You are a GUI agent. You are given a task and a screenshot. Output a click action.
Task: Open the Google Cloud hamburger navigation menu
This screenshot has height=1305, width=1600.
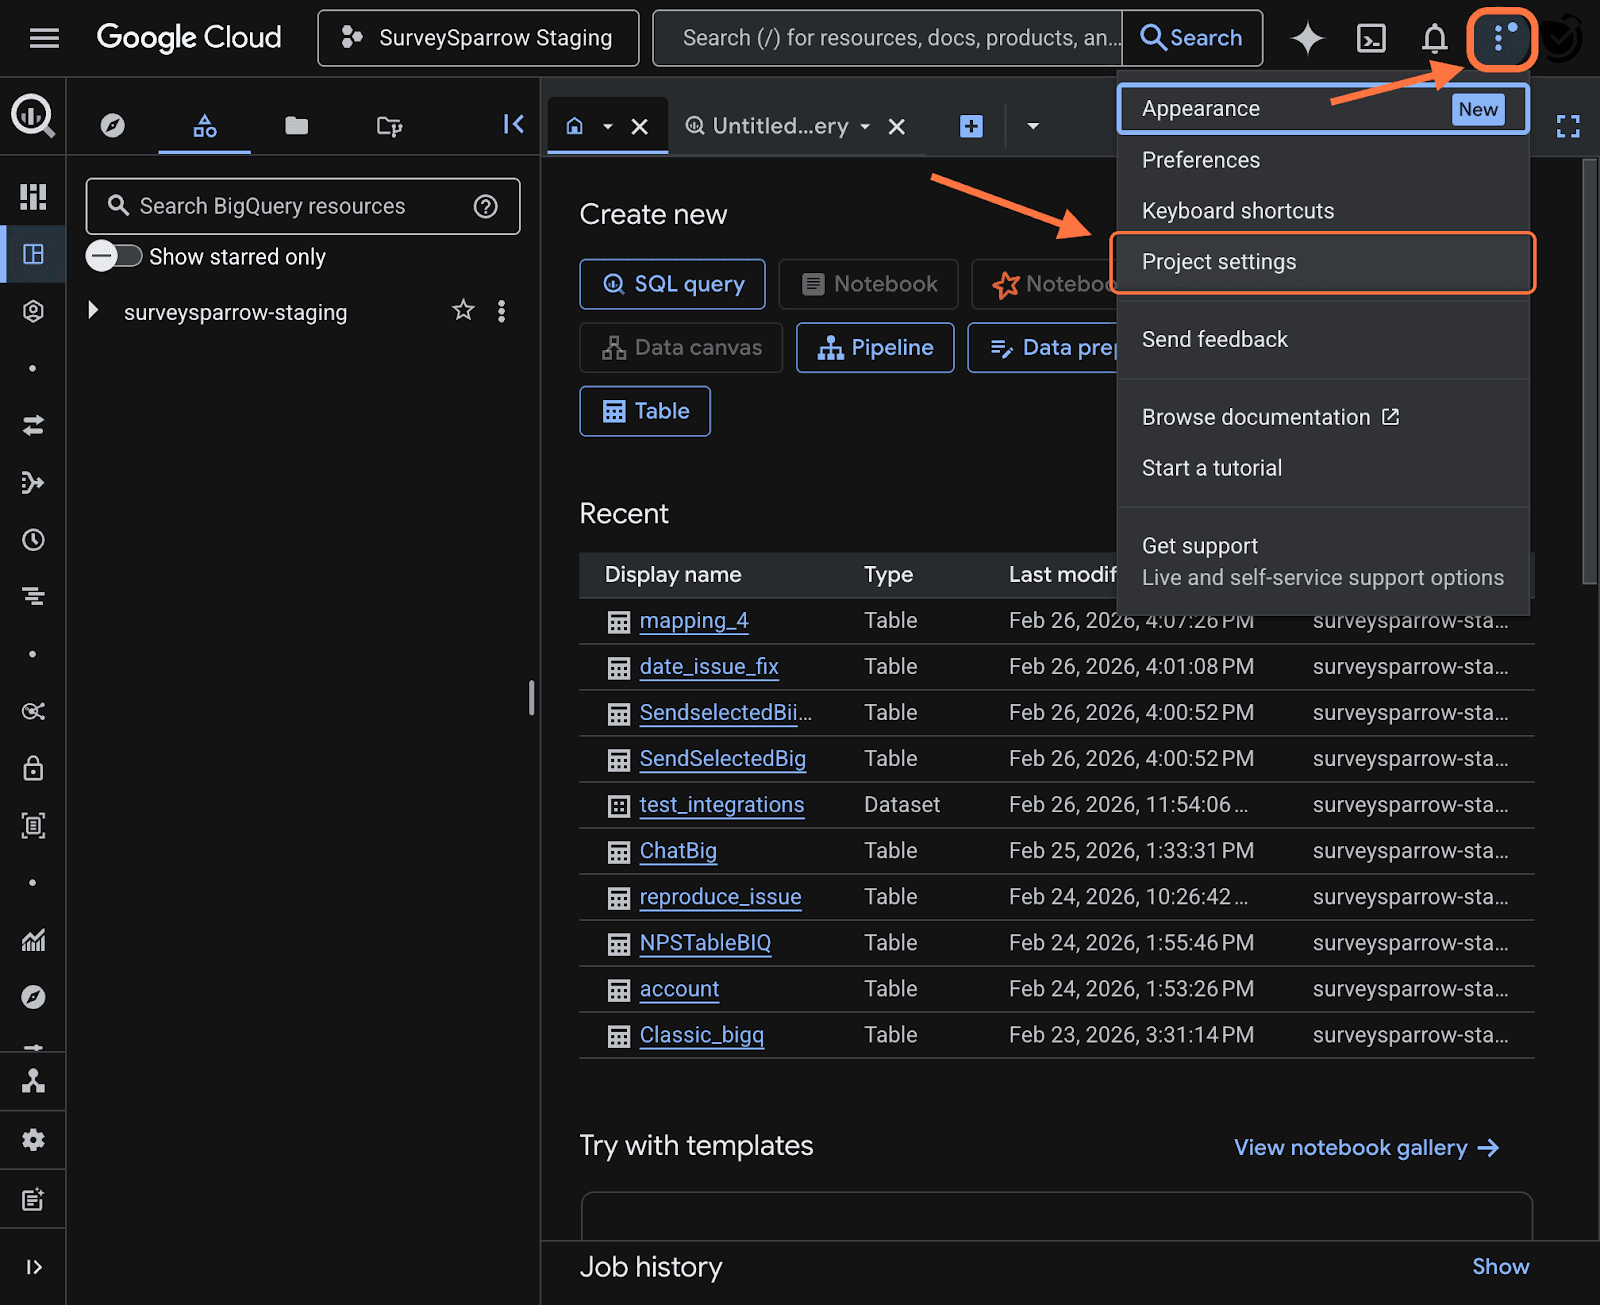(44, 38)
